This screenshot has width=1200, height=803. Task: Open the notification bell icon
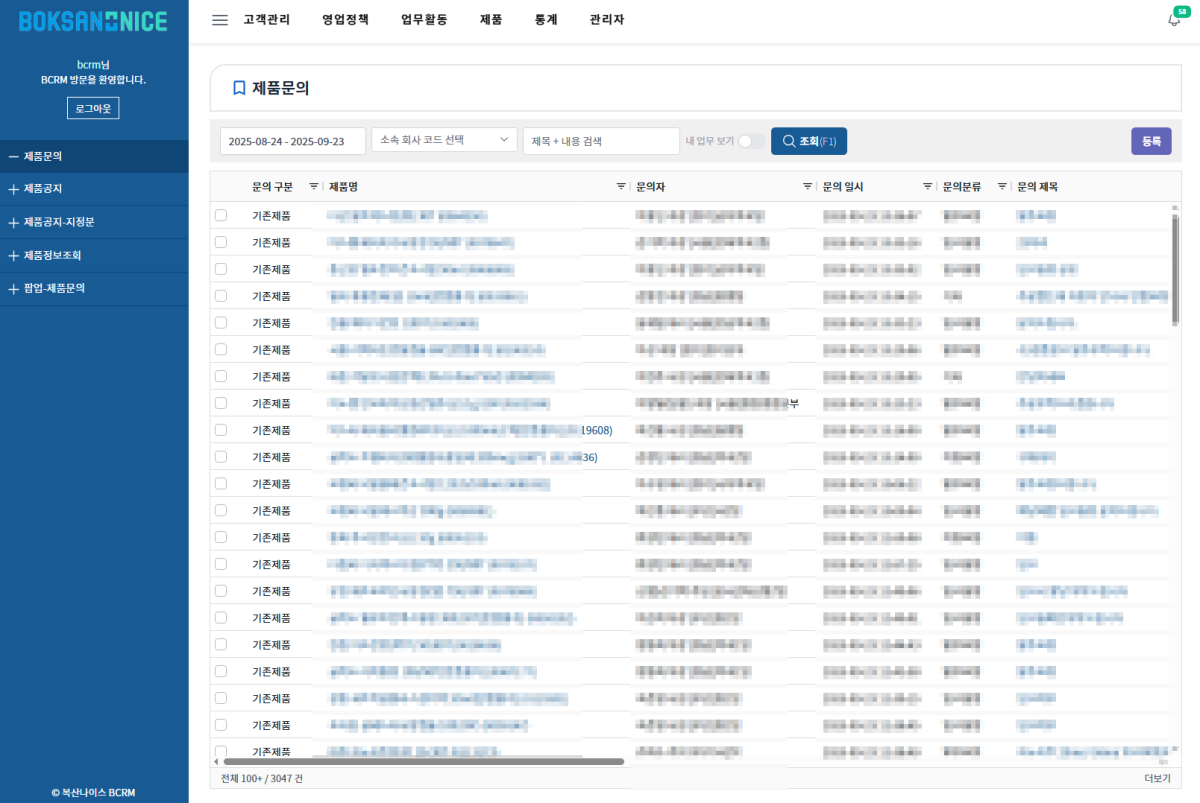click(1174, 20)
